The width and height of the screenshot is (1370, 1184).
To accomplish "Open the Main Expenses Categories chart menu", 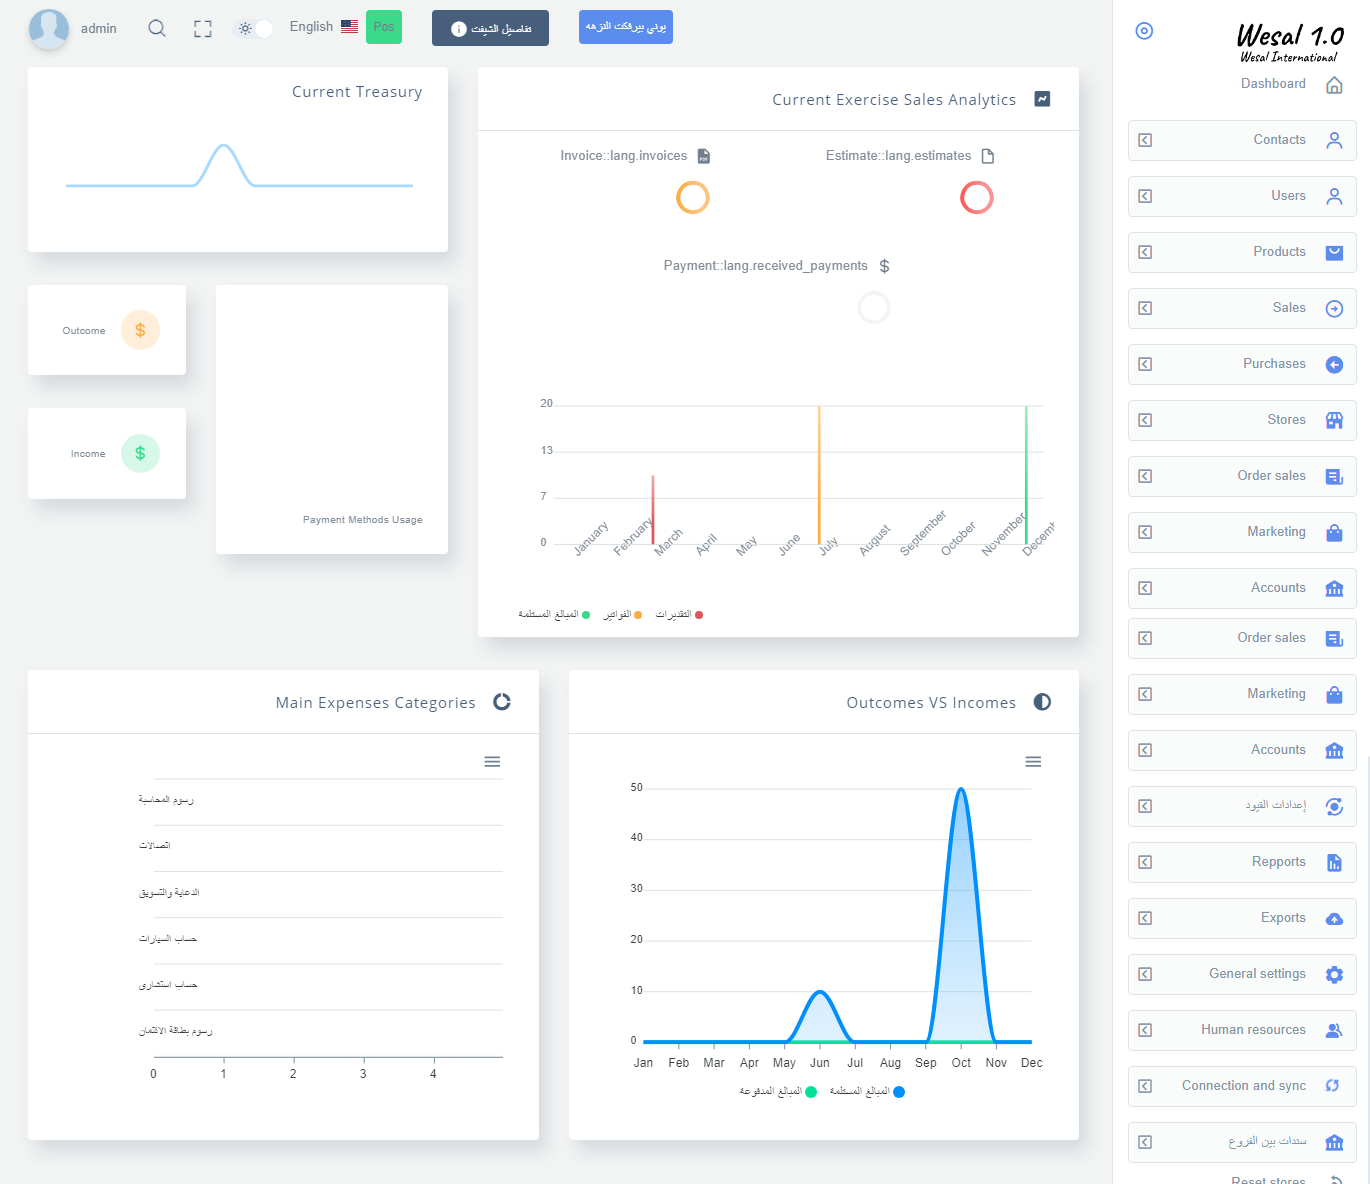I will click(492, 762).
